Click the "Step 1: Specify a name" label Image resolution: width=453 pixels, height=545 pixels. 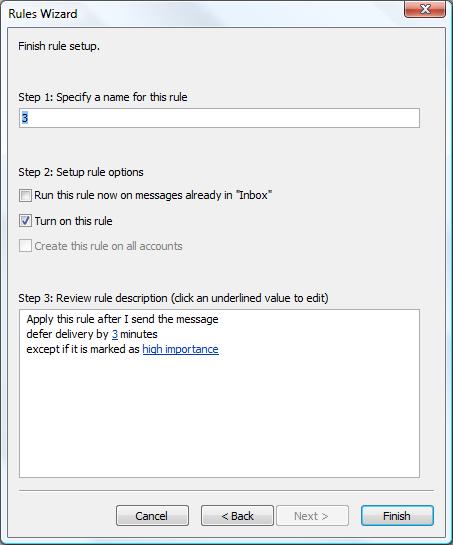pos(103,97)
